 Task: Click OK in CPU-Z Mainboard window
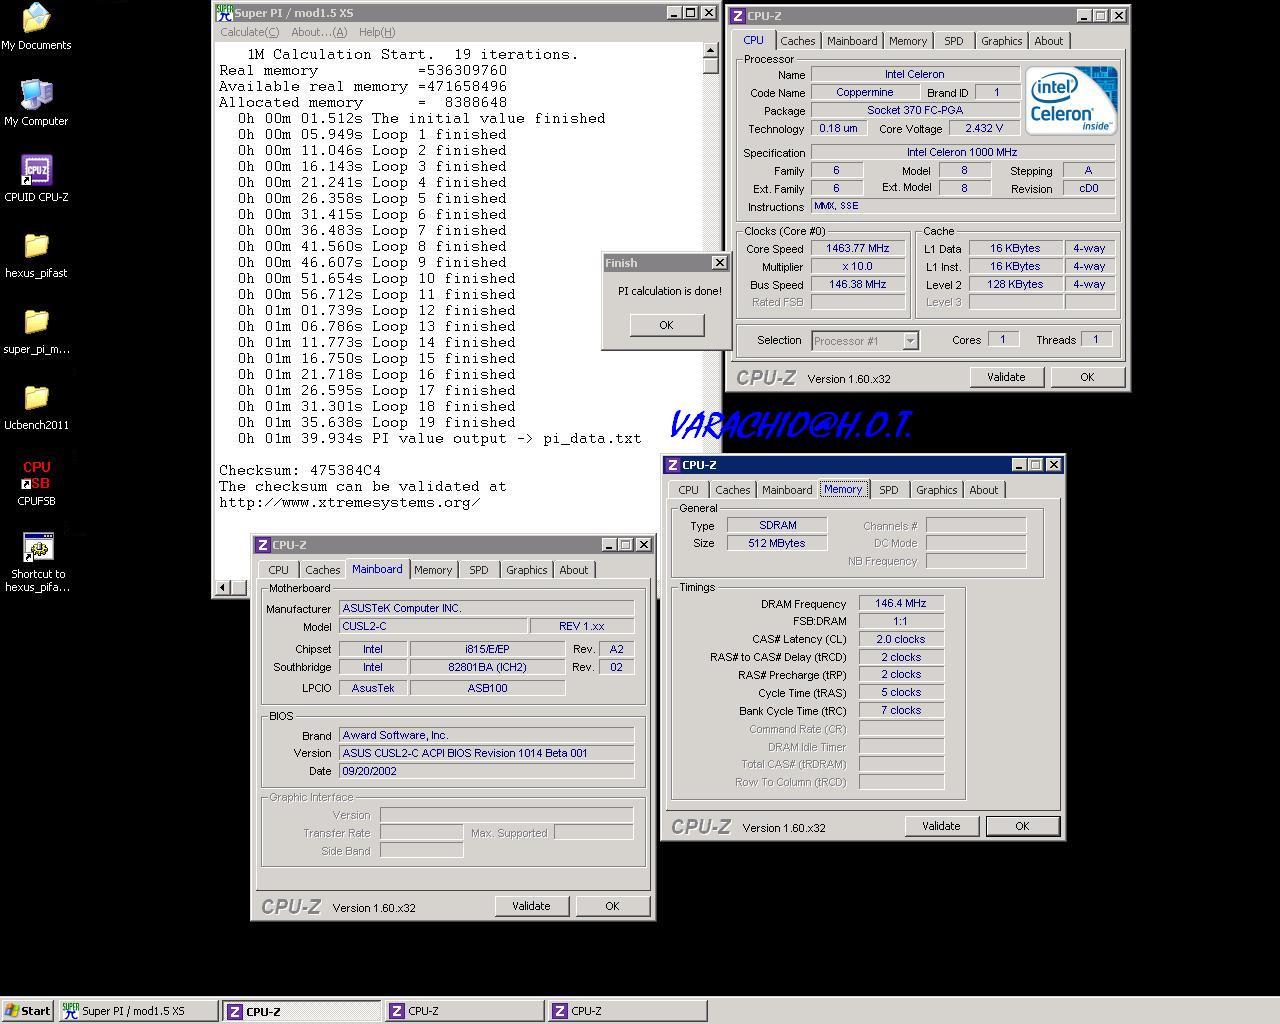(612, 906)
